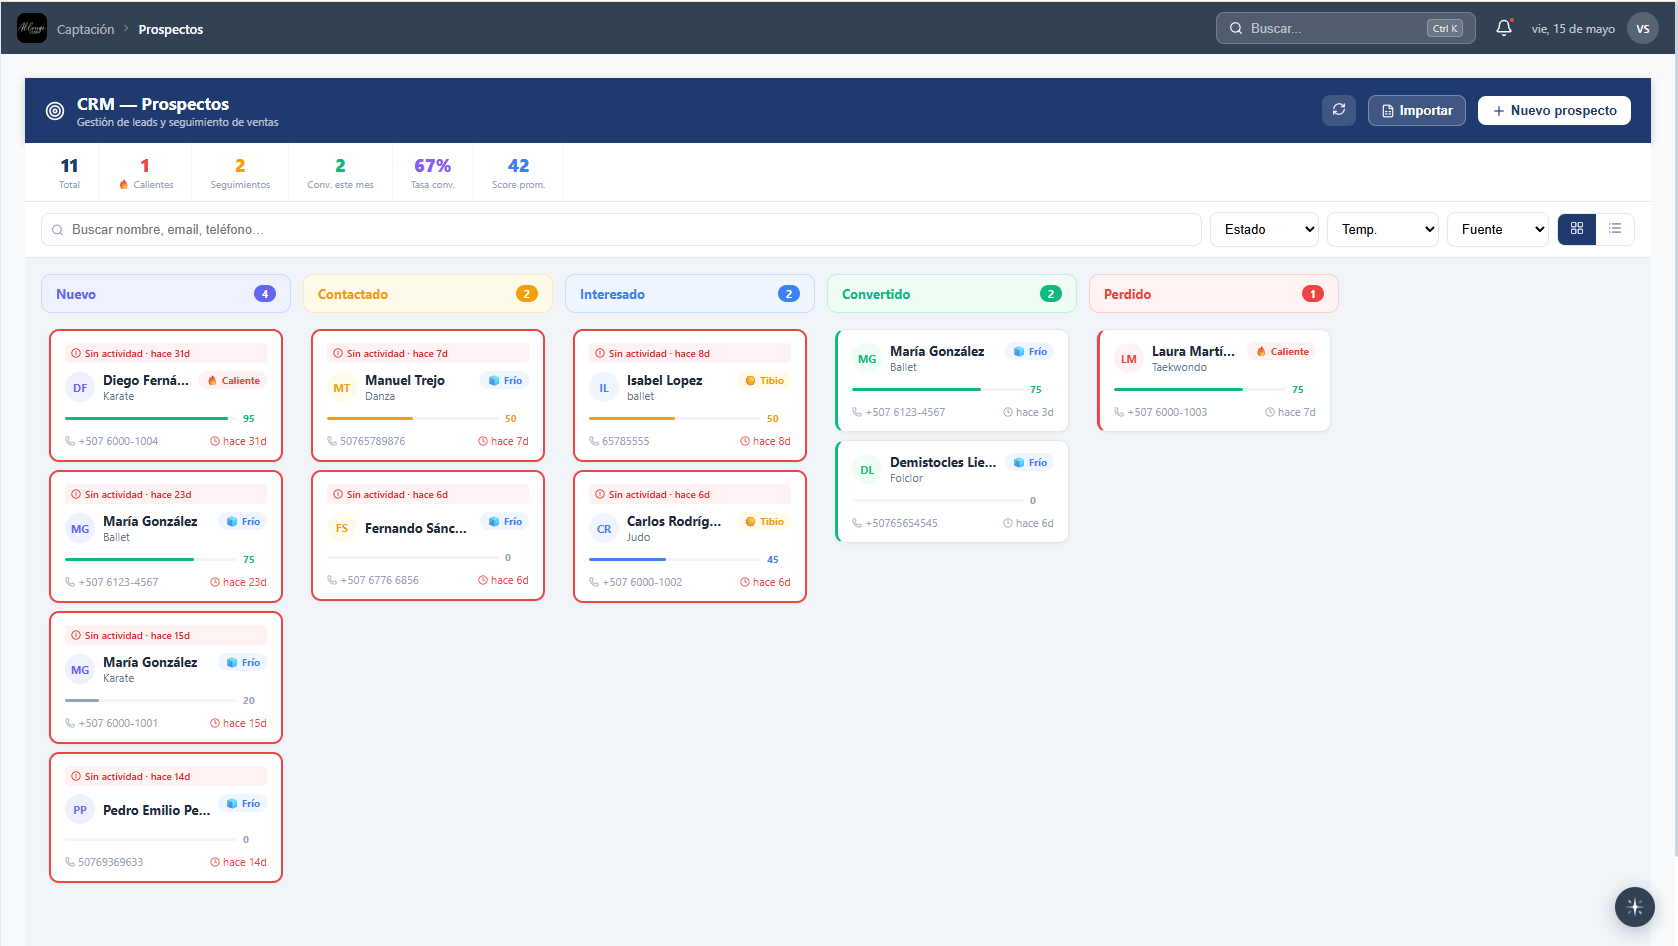Switch to kanban grid view

pos(1577,229)
